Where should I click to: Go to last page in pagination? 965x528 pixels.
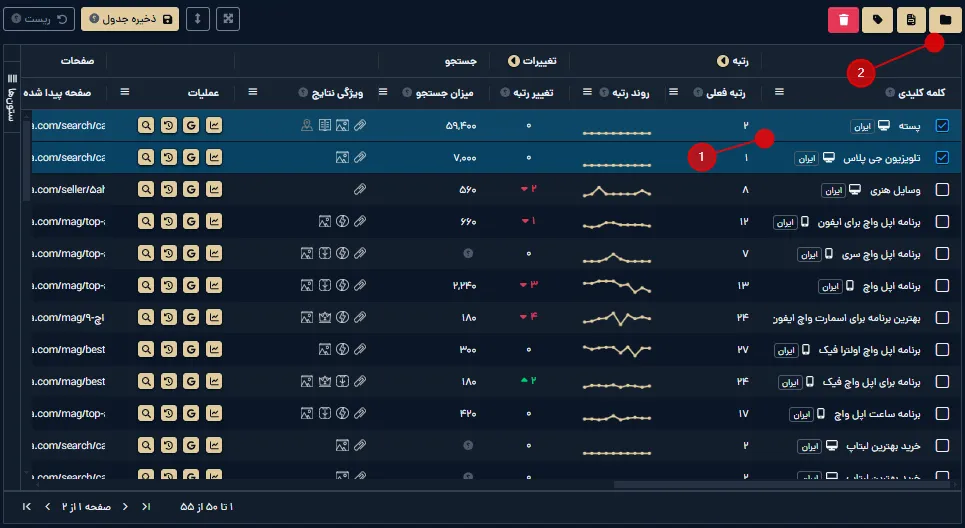[x=146, y=506]
